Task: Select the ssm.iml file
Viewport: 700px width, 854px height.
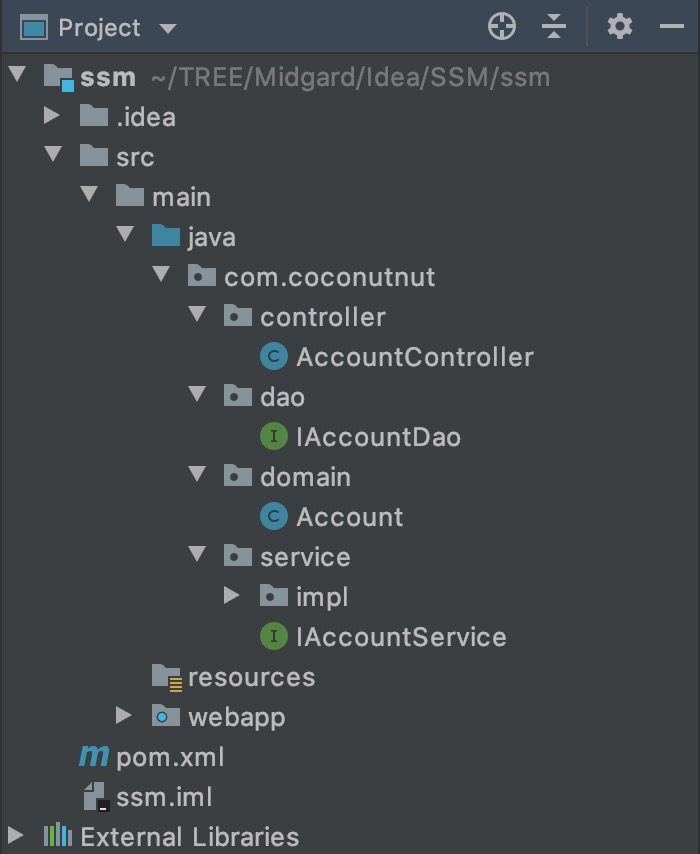Action: coord(163,797)
